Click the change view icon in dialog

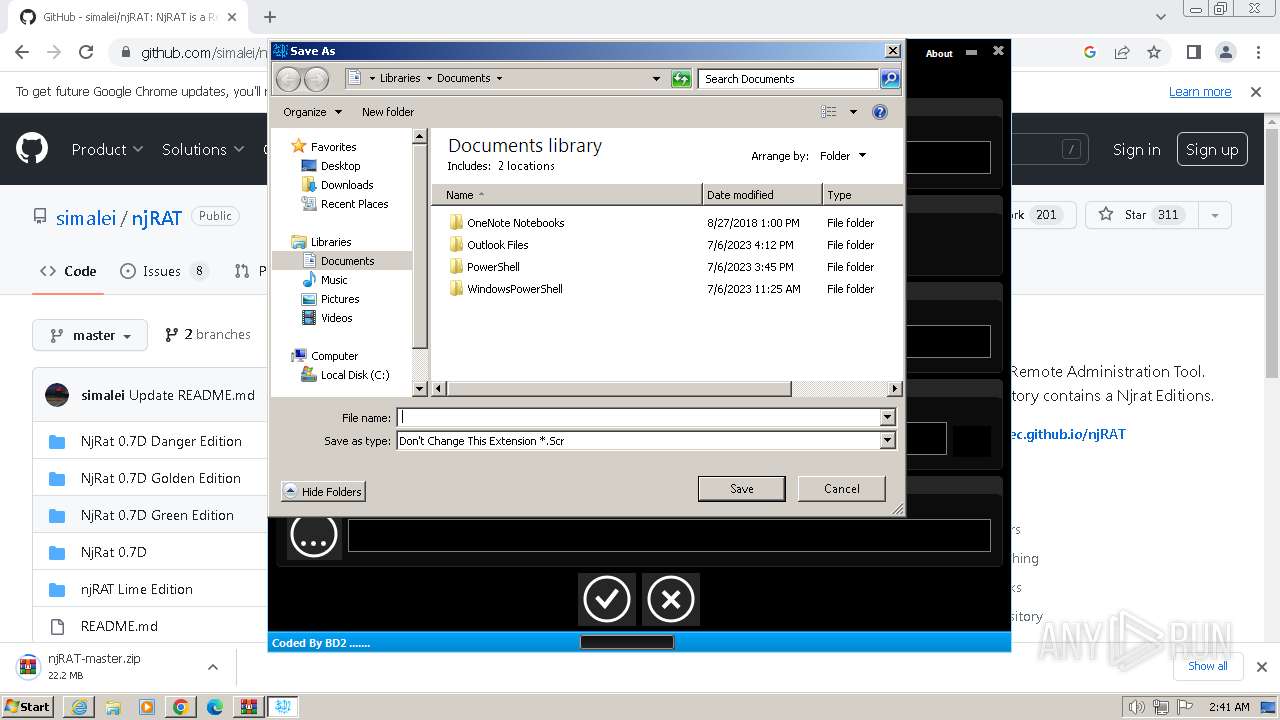point(828,112)
